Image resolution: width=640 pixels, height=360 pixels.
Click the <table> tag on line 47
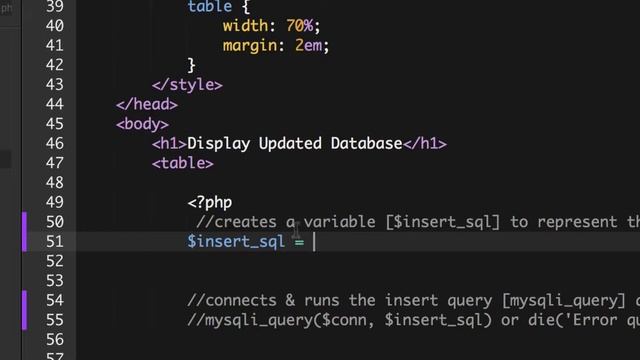pyautogui.click(x=182, y=163)
